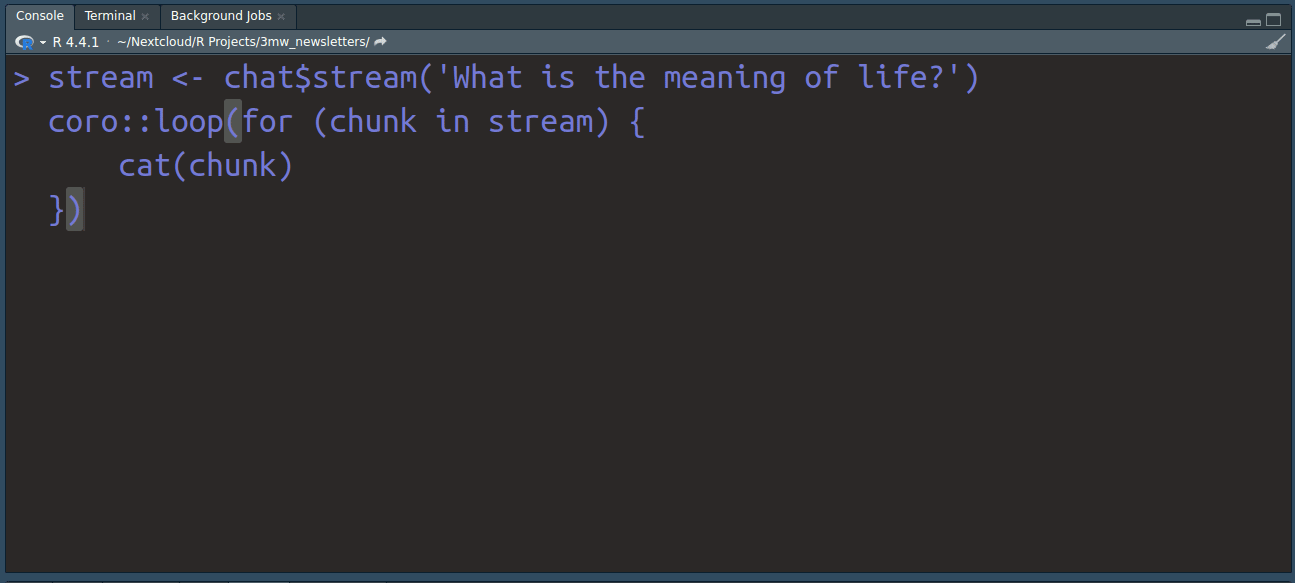Click the R logo icon
1295x583 pixels.
point(25,42)
